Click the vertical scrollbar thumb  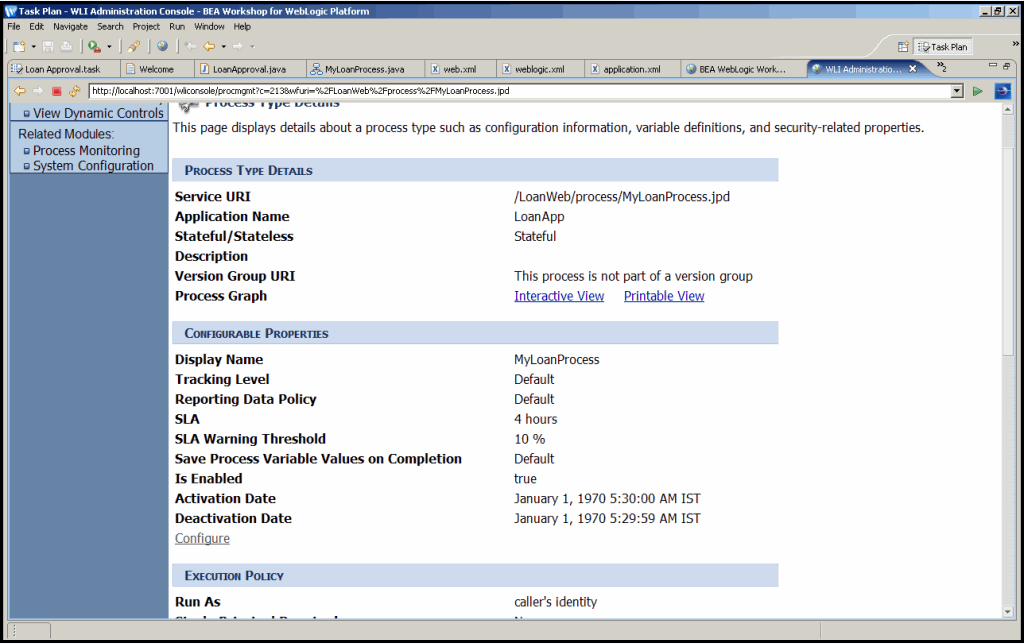1008,252
